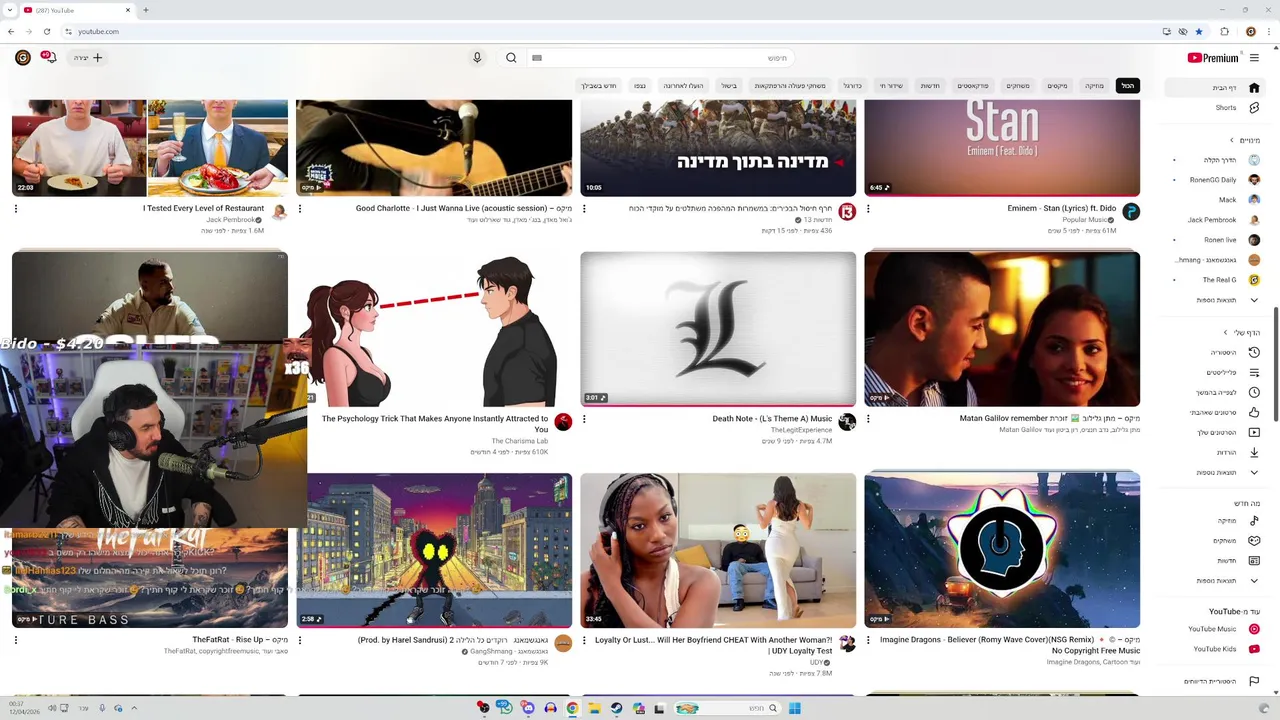Open Steam from the taskbar
The image size is (1280, 720).
pyautogui.click(x=616, y=708)
